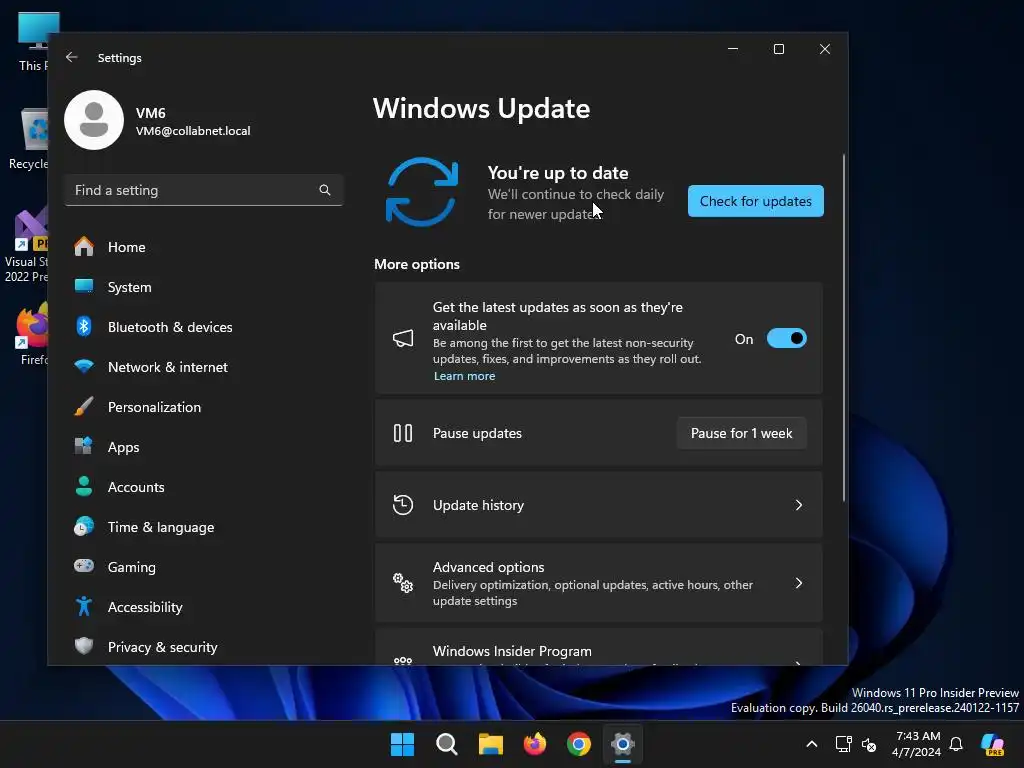The height and width of the screenshot is (768, 1024).
Task: Click the Time & language clock icon
Action: [x=84, y=526]
